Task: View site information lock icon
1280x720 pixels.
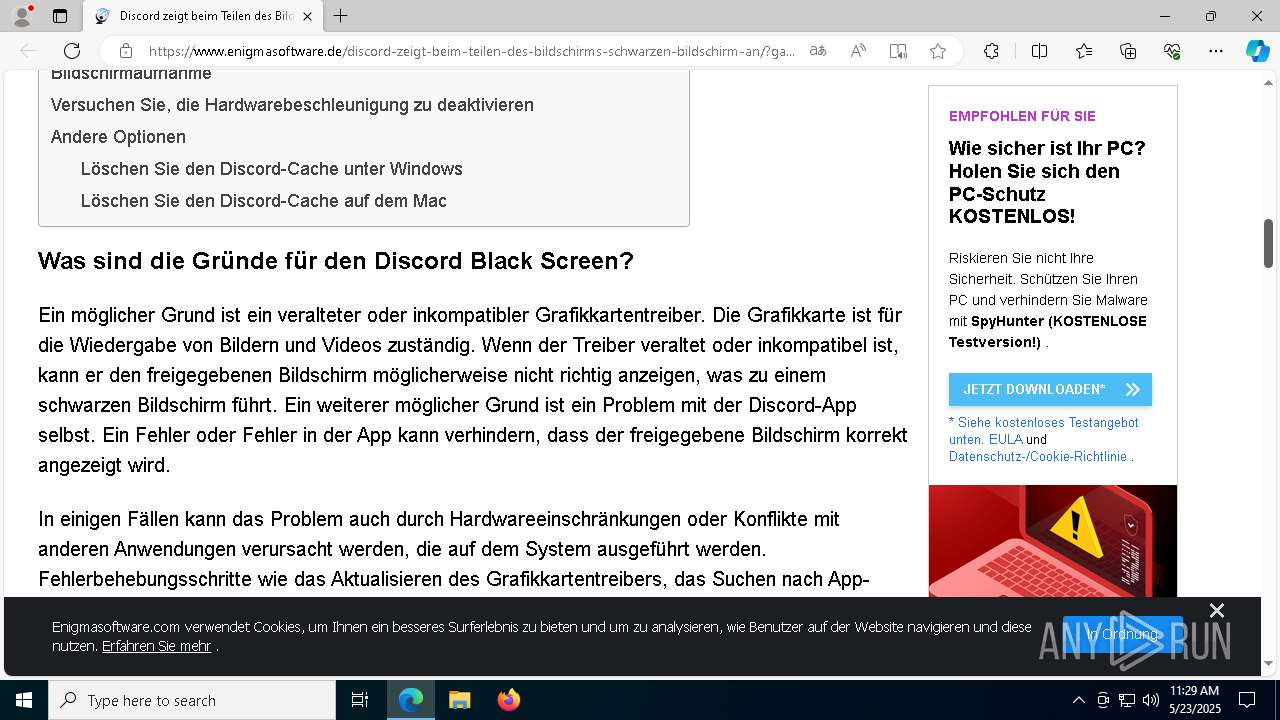Action: pyautogui.click(x=126, y=51)
